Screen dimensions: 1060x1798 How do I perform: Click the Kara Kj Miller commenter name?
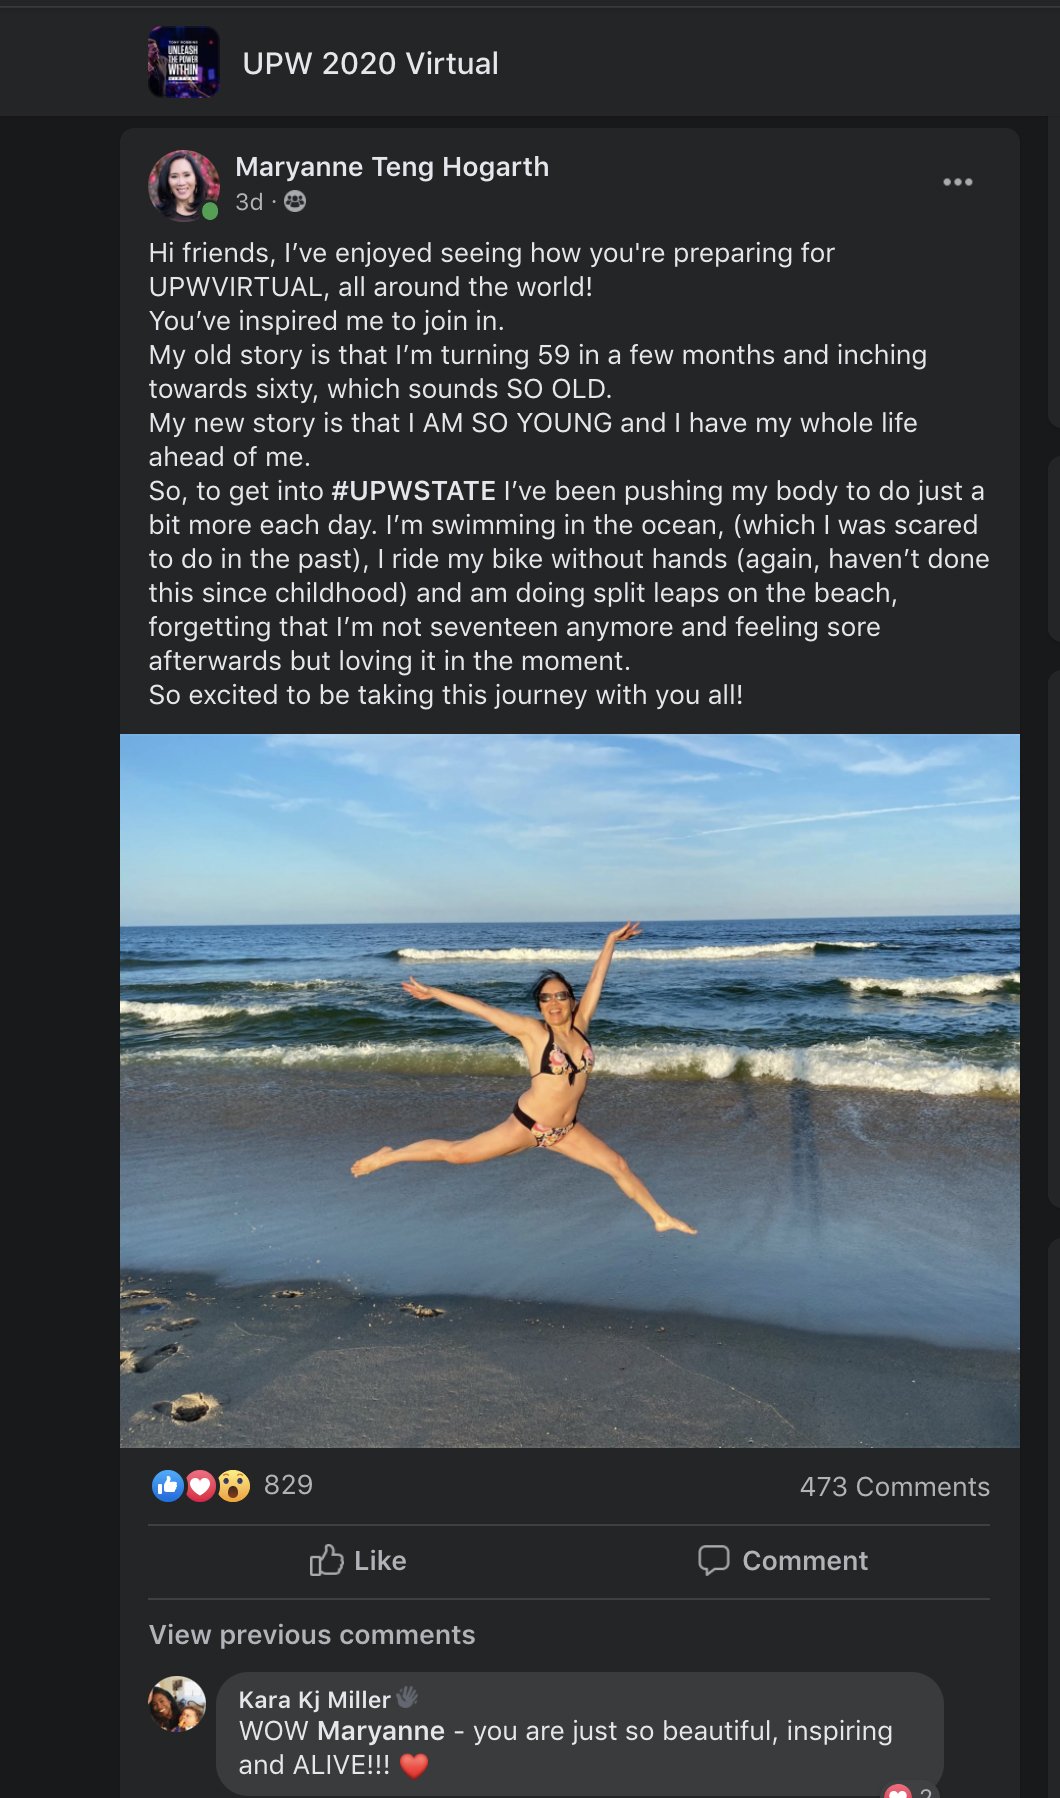pyautogui.click(x=314, y=1700)
